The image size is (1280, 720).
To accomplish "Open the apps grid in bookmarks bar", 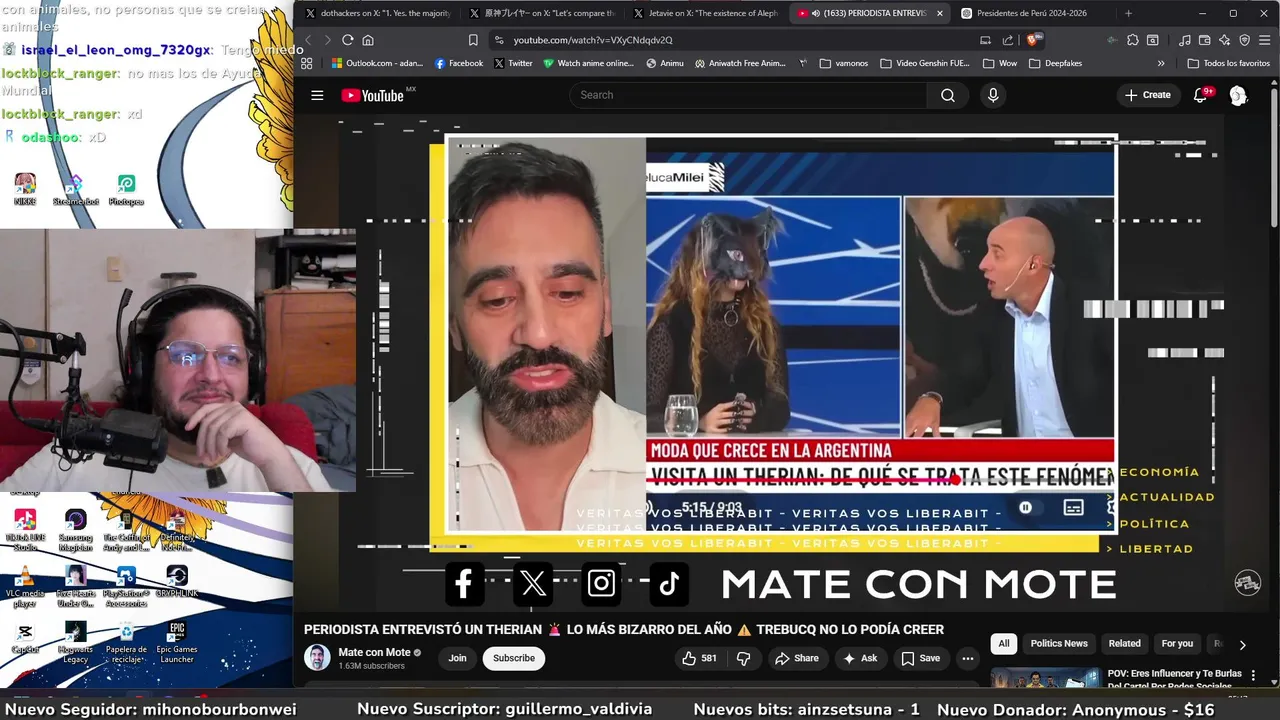I will pyautogui.click(x=306, y=63).
